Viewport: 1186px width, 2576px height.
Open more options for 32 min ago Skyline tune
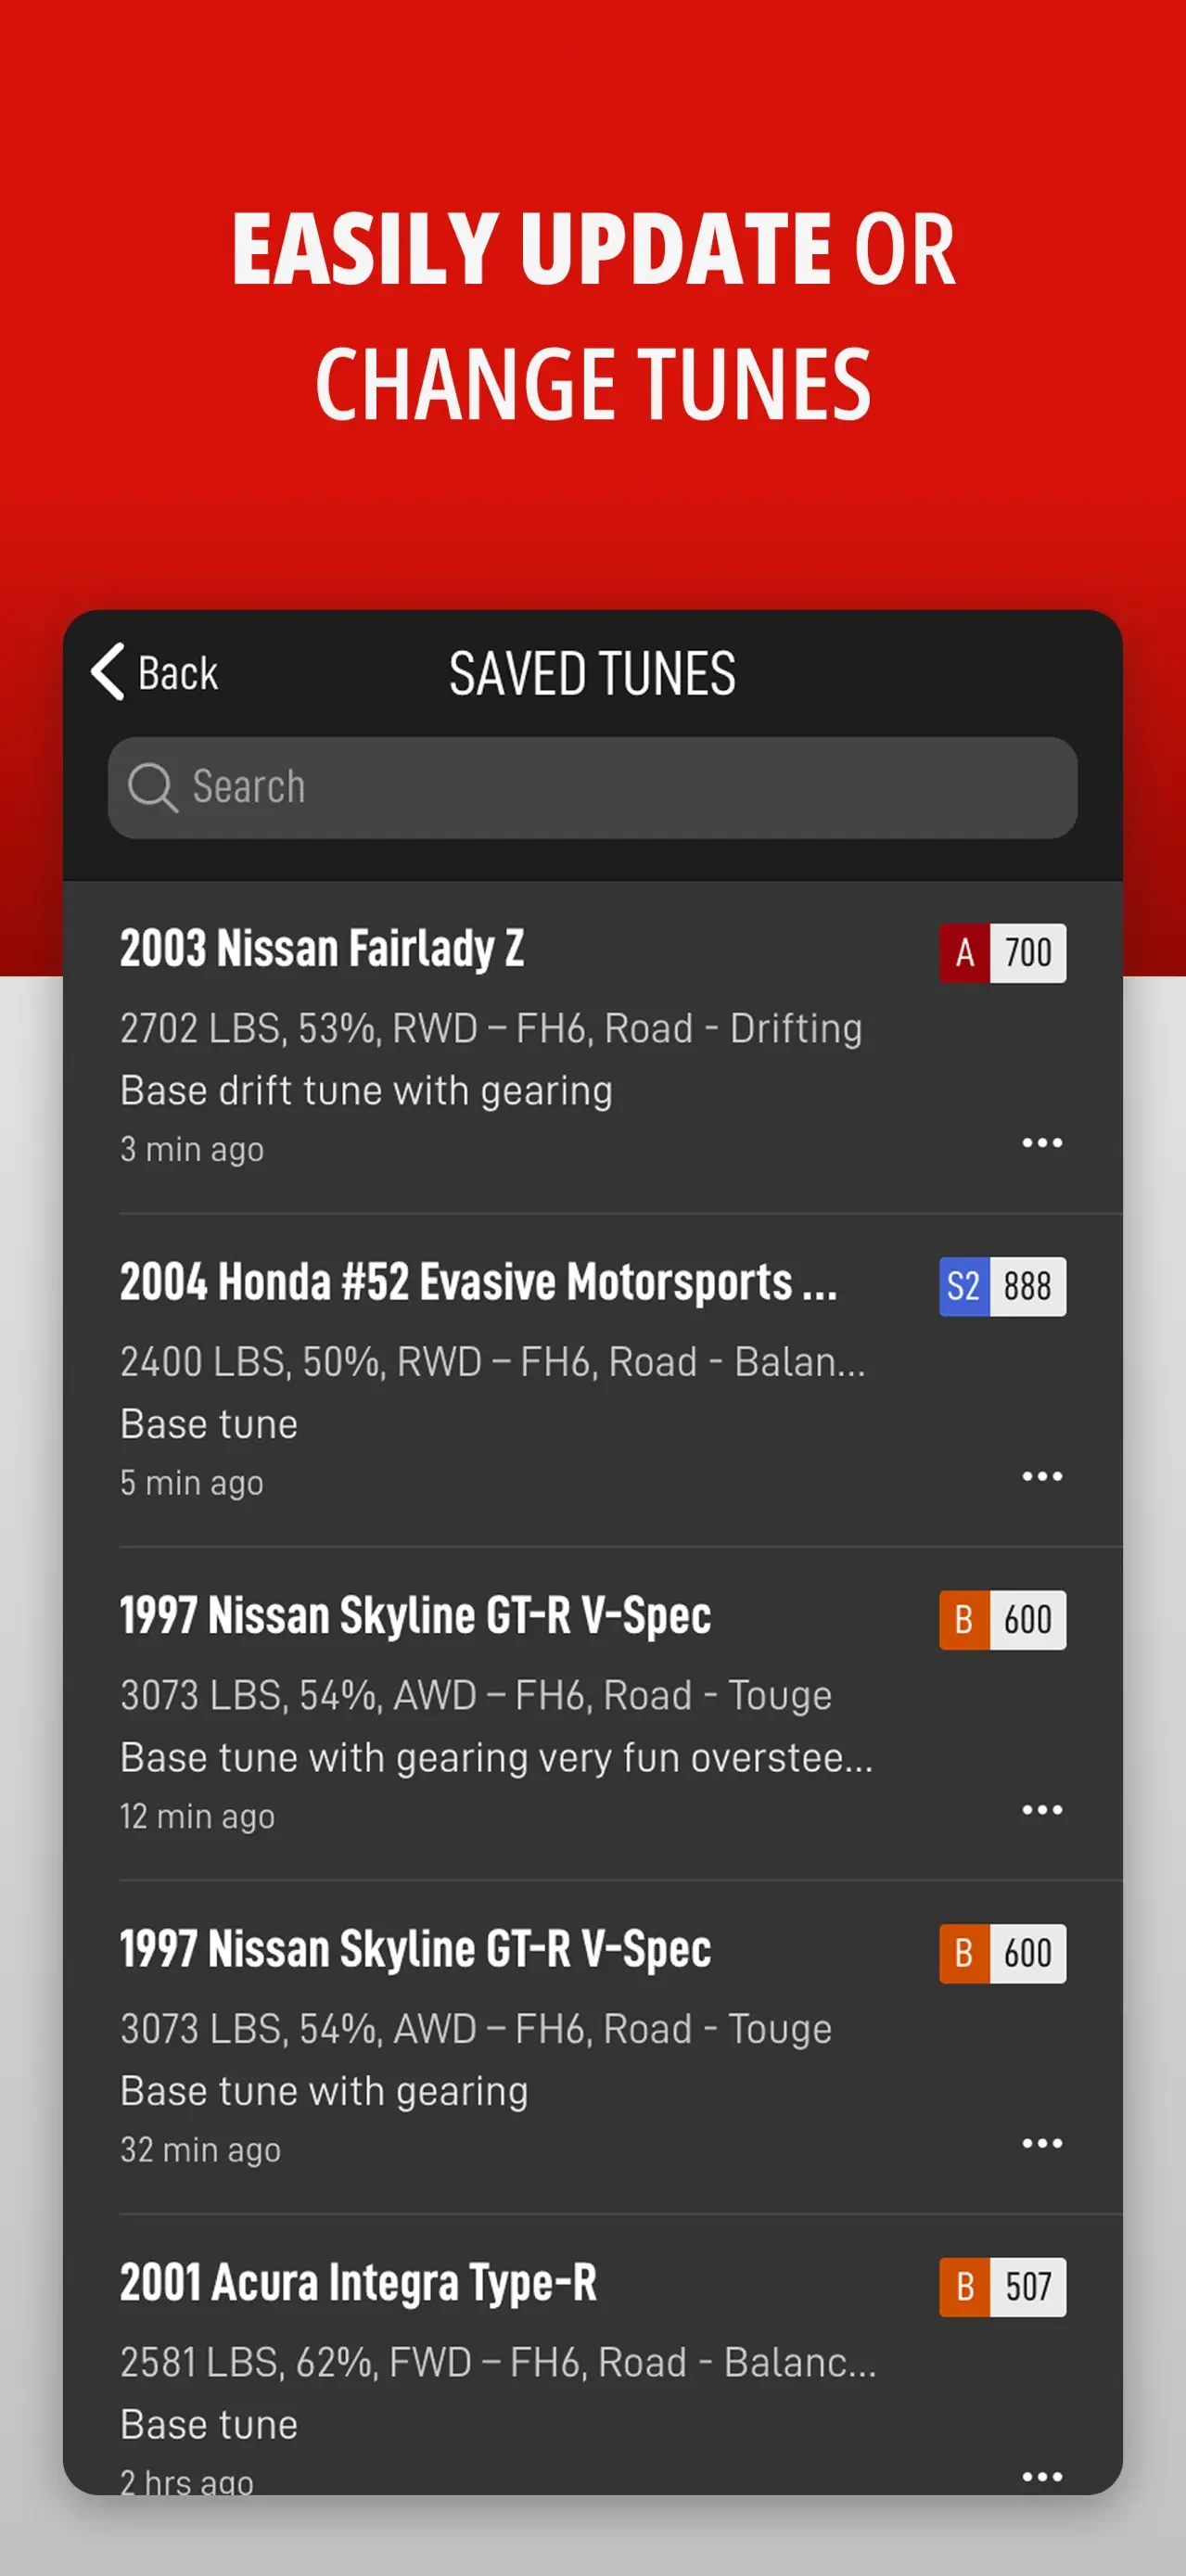pos(1042,2143)
